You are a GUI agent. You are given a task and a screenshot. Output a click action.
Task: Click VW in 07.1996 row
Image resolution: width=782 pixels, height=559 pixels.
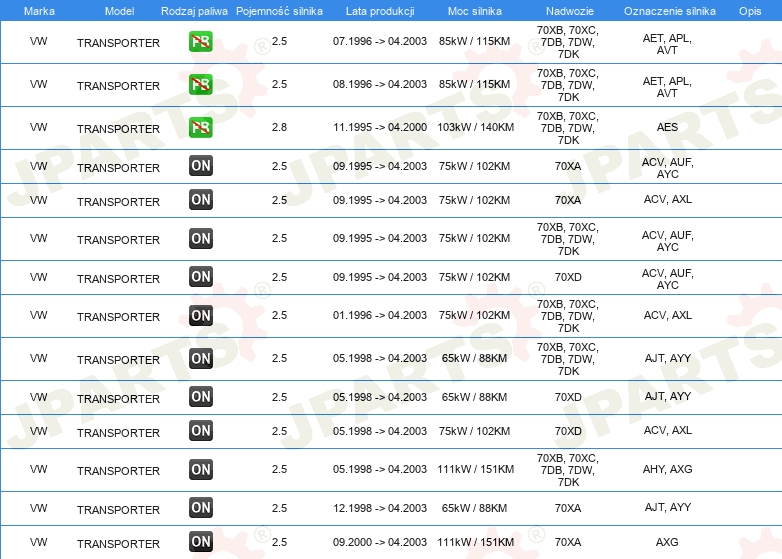click(38, 41)
